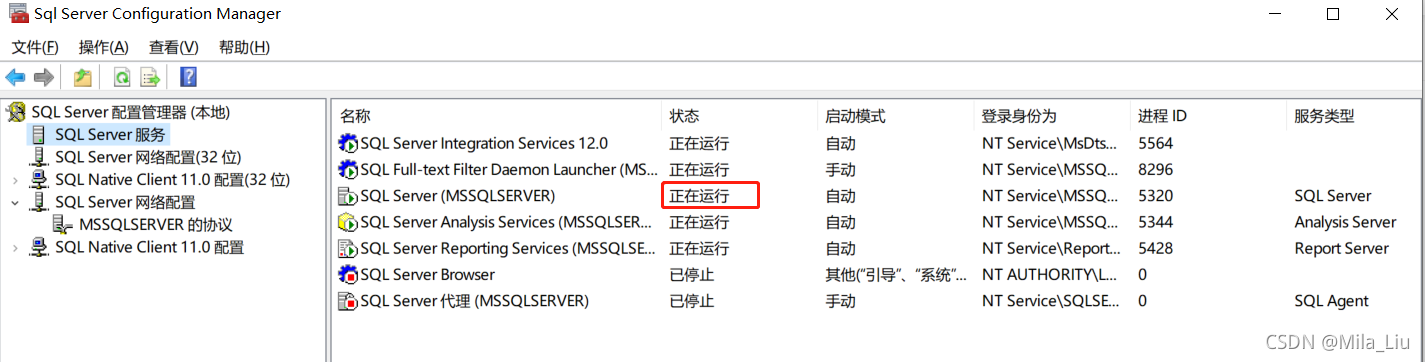Viewport: 1425px width, 362px height.
Task: Click the stopped SQL Server Browser icon
Action: pyautogui.click(x=348, y=274)
